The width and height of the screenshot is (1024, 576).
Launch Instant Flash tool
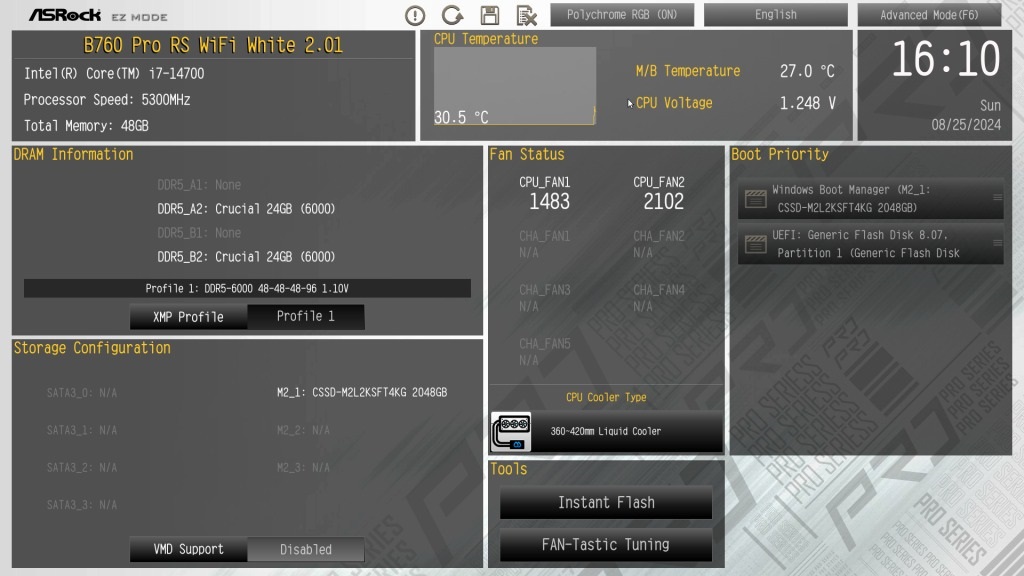point(606,502)
